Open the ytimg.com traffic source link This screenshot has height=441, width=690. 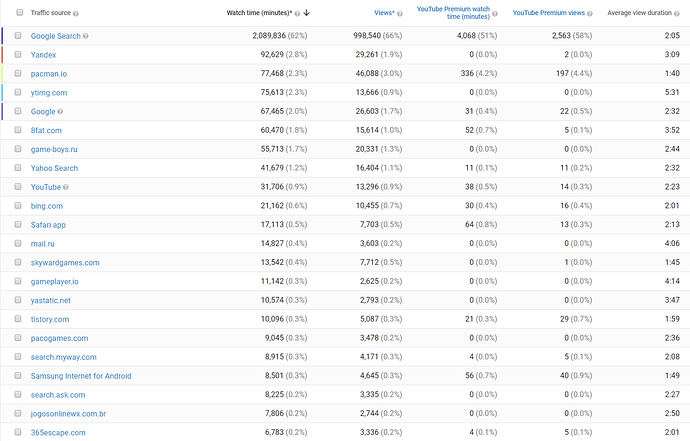point(49,93)
